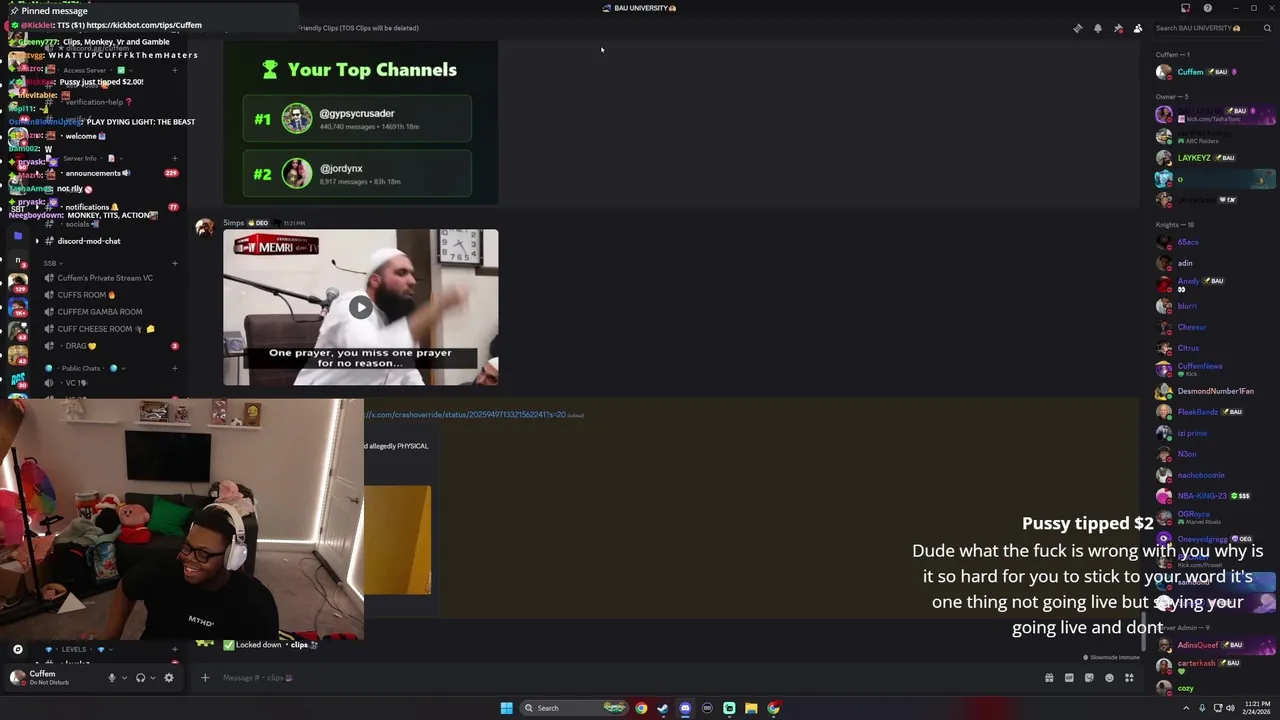Viewport: 1280px width, 720px height.
Task: Open the announcements channel
Action: point(110,173)
